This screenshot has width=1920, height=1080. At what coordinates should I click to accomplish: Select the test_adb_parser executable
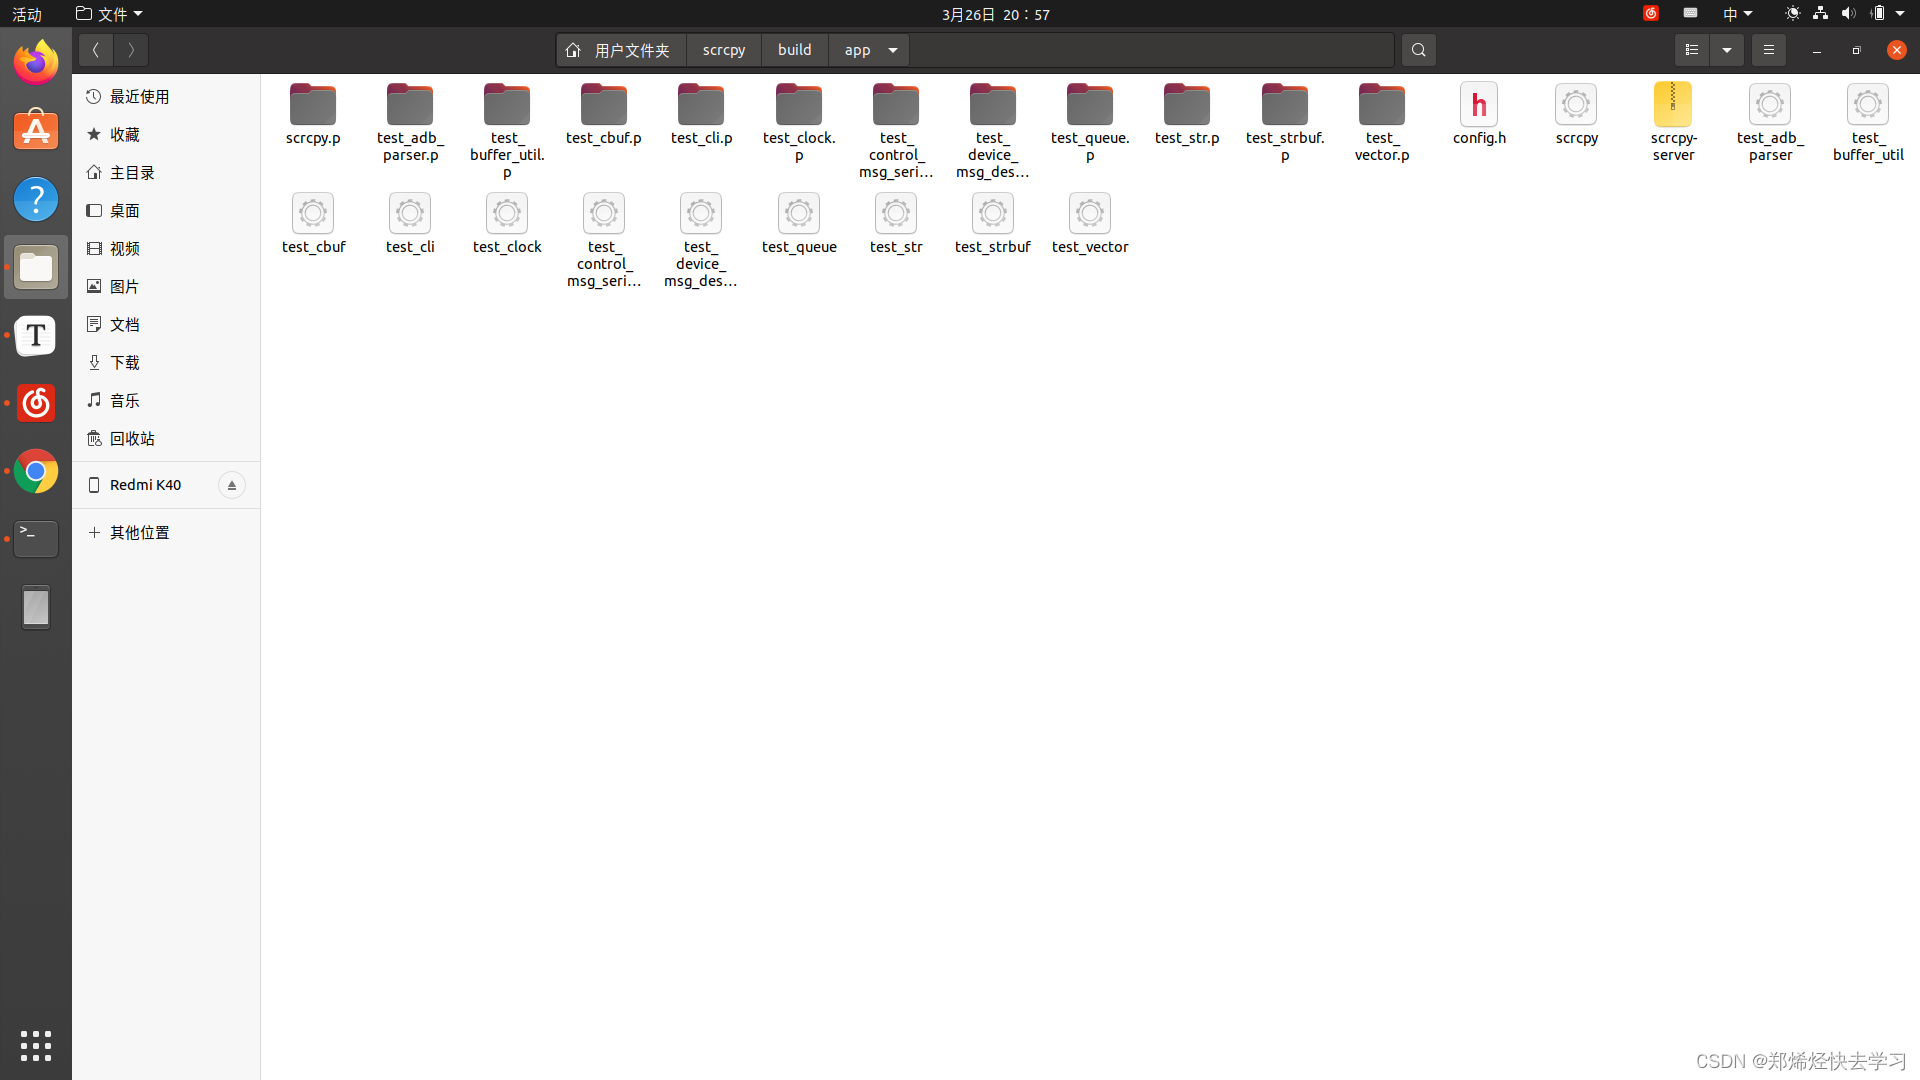pos(1770,123)
